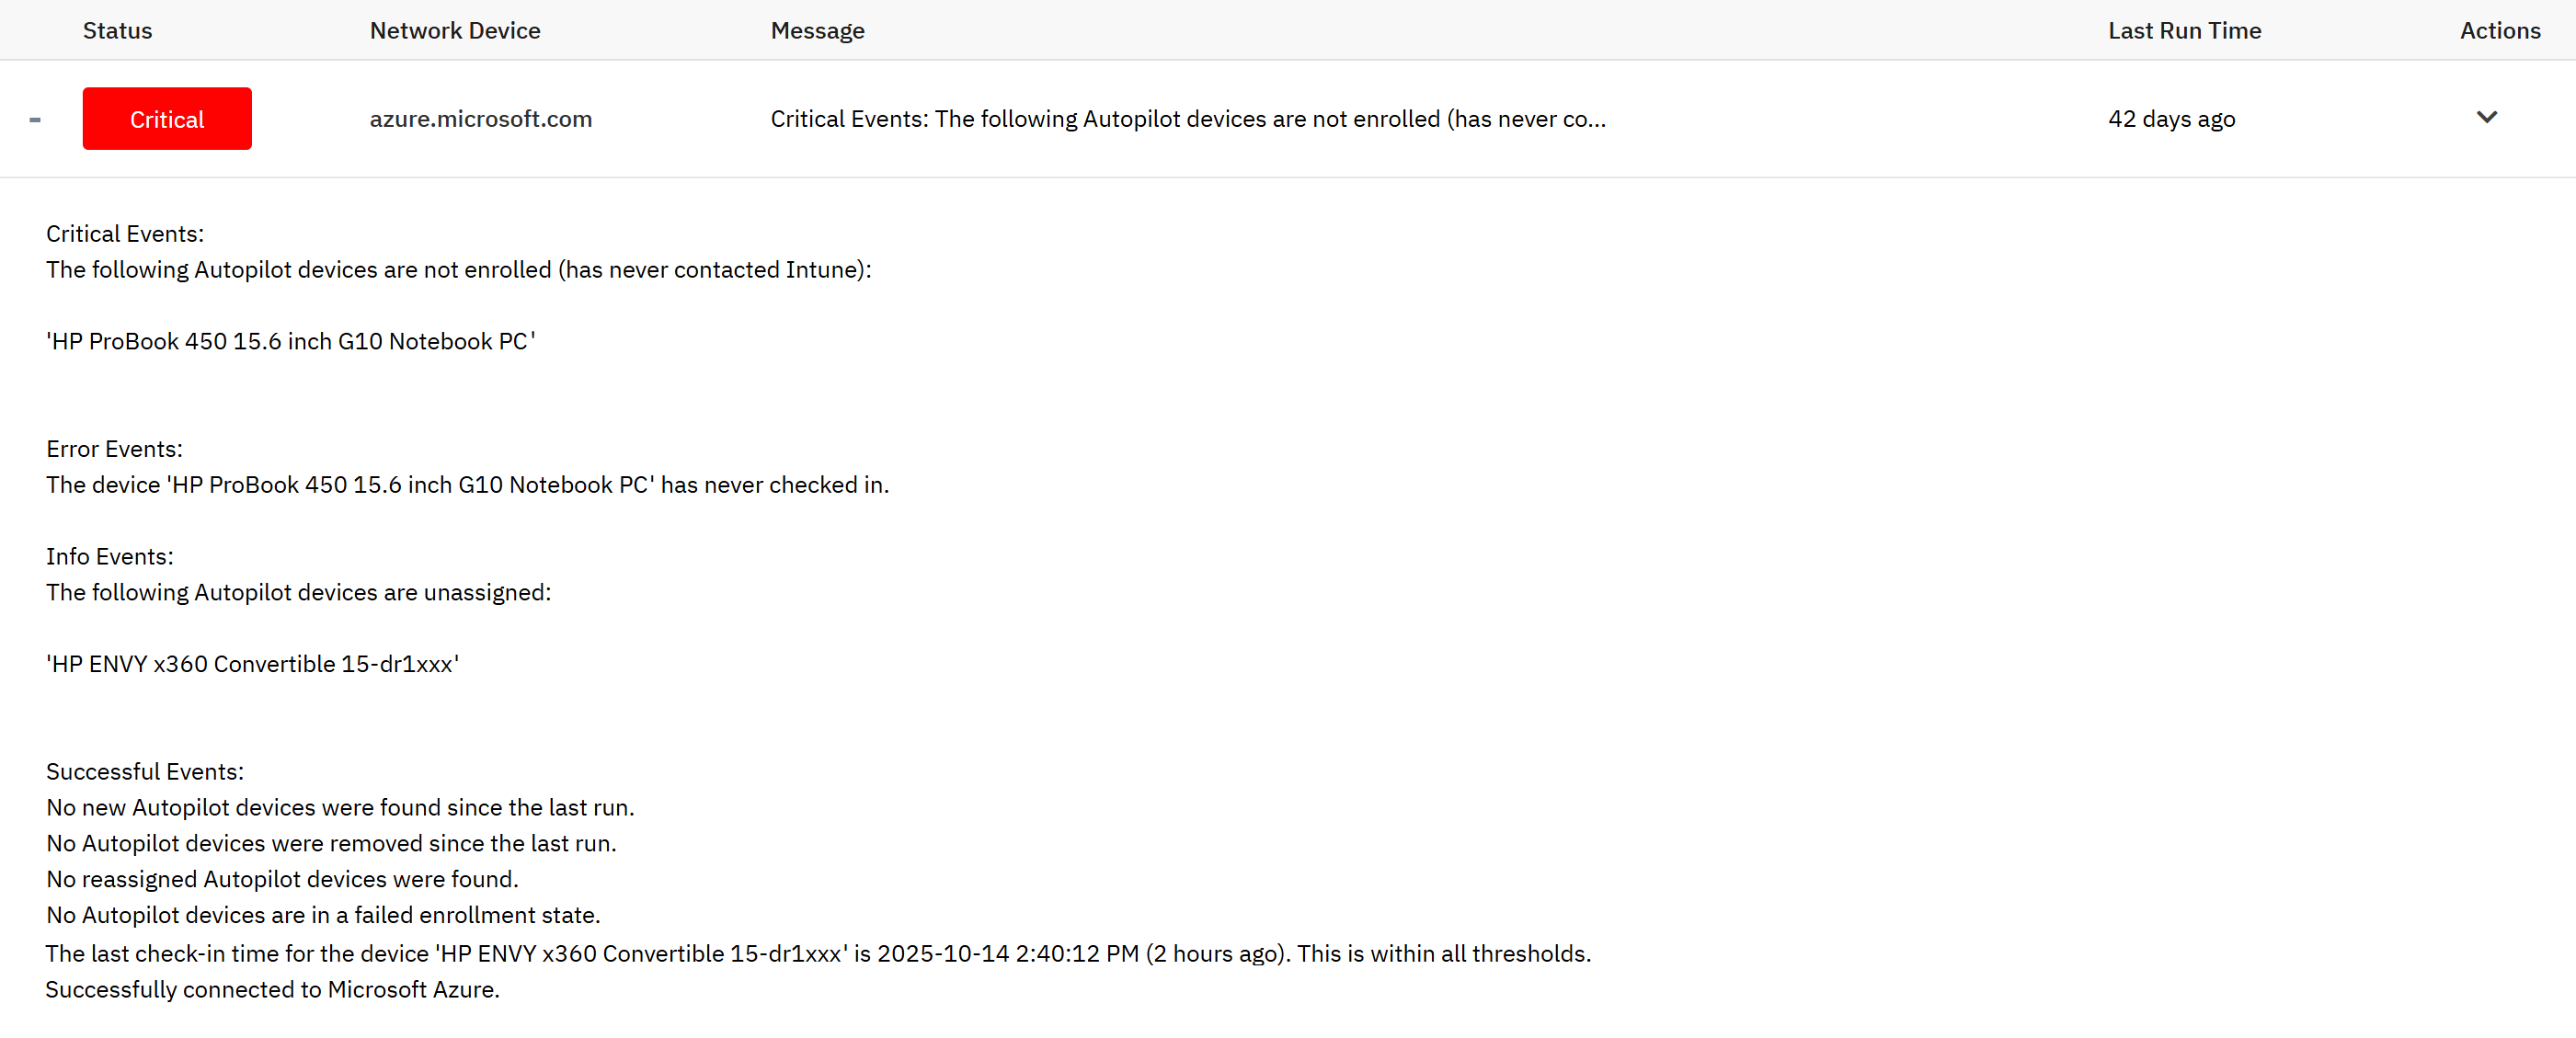
Task: Sort by the Status column header
Action: tap(117, 31)
